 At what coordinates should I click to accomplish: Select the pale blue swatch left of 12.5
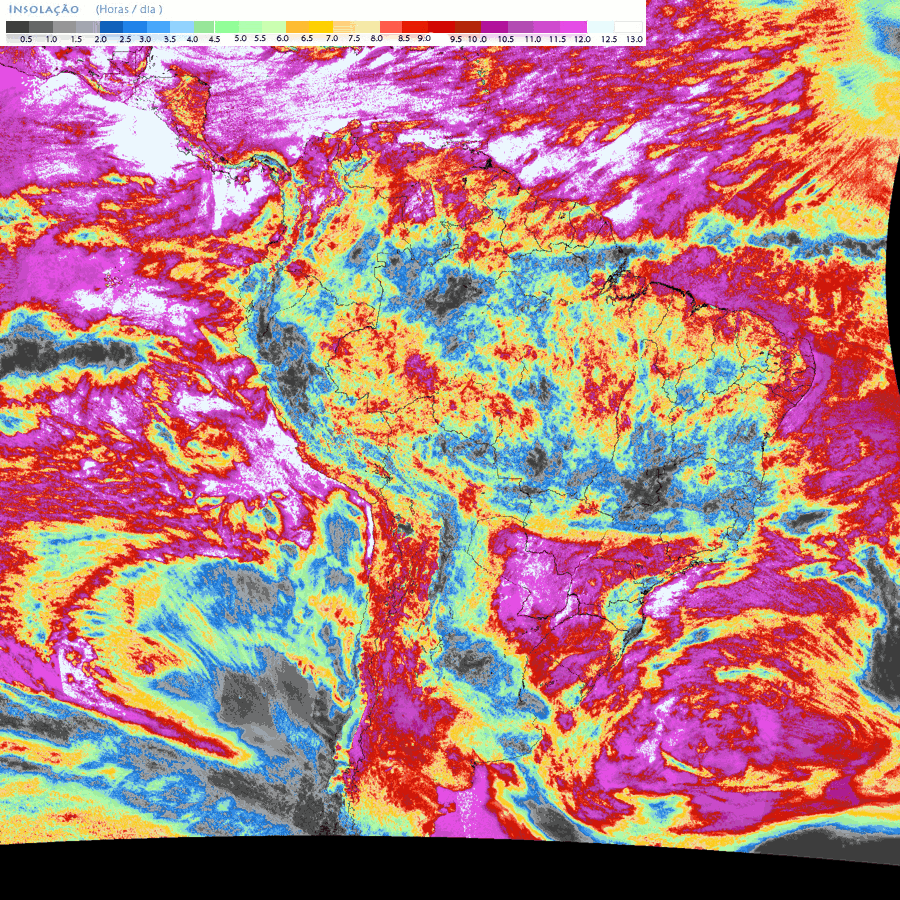(601, 27)
